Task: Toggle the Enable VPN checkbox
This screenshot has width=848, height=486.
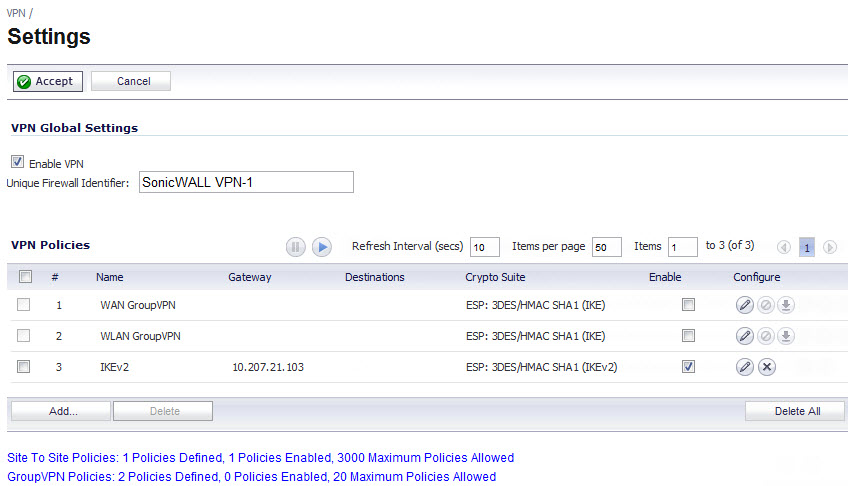Action: pos(17,162)
